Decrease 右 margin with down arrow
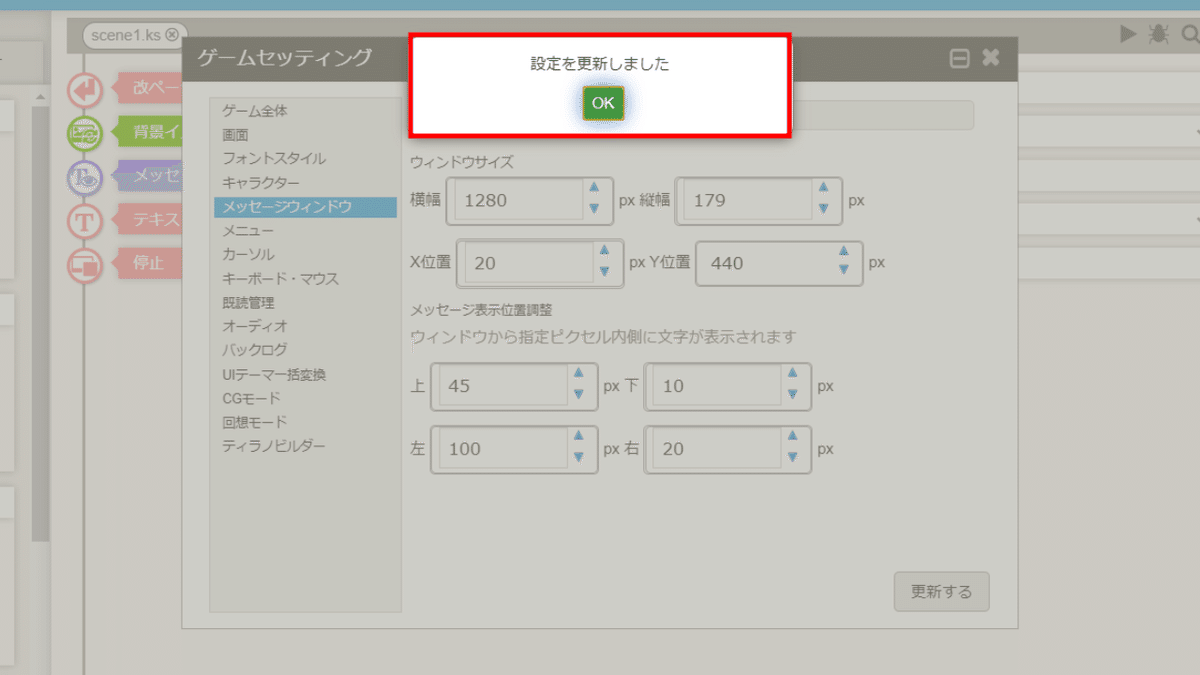 792,457
